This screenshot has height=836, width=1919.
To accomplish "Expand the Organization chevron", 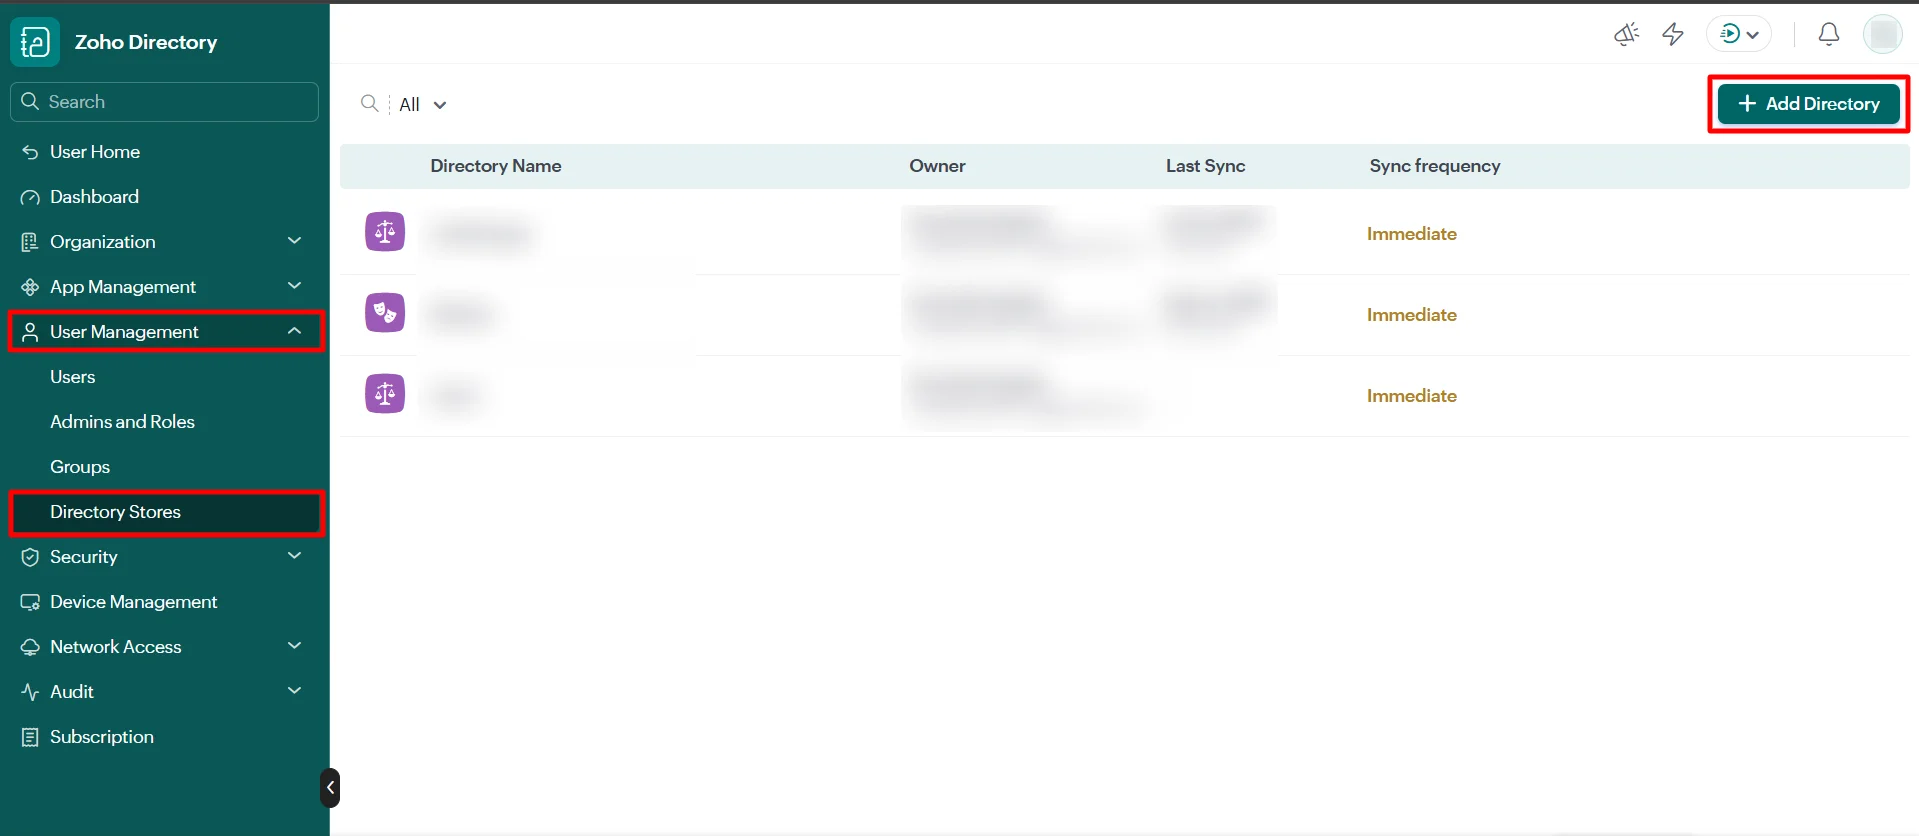I will (294, 241).
